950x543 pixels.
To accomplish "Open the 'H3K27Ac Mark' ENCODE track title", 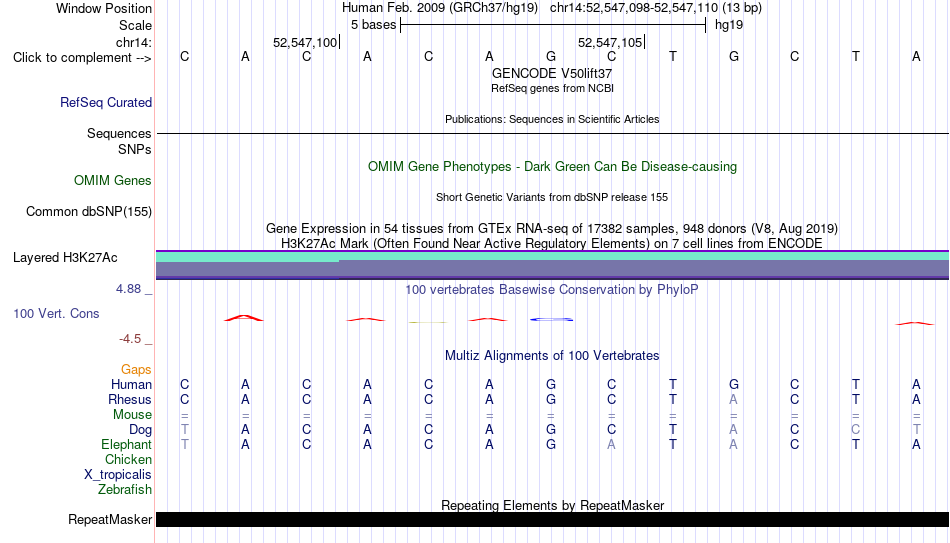I will [552, 244].
